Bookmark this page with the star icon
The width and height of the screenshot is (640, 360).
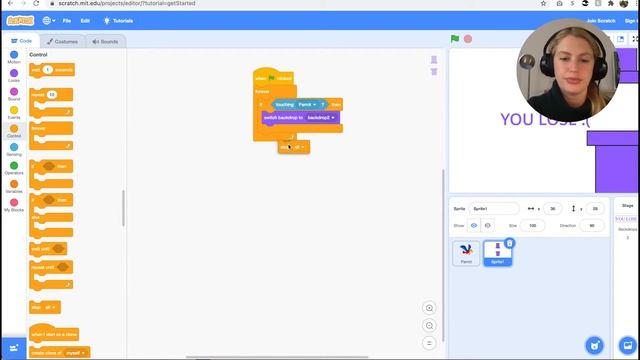click(x=543, y=3)
